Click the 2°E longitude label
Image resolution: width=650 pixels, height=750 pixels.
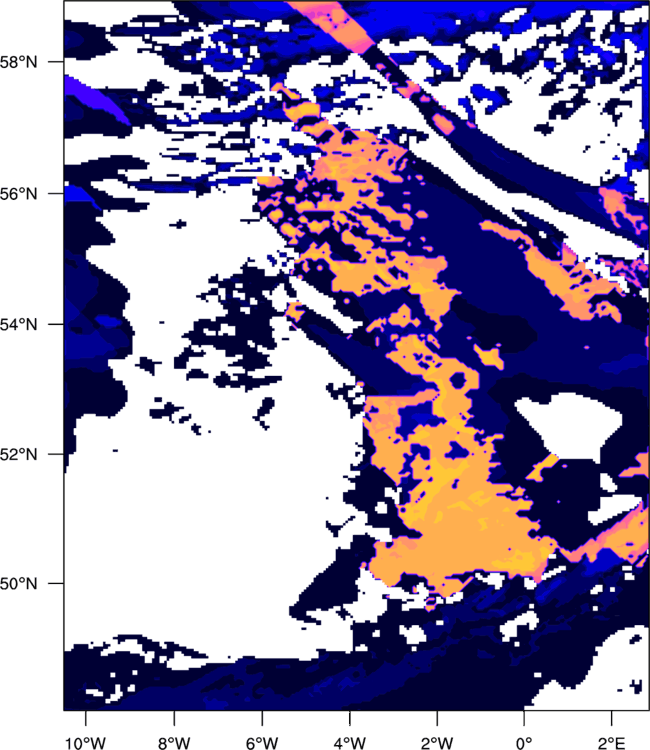[611, 742]
